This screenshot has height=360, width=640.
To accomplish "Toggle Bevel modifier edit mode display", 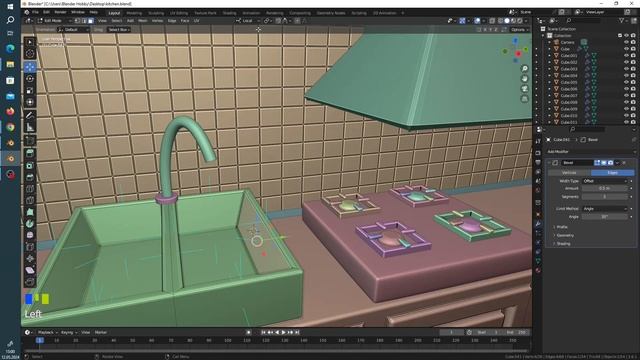I will tap(597, 162).
